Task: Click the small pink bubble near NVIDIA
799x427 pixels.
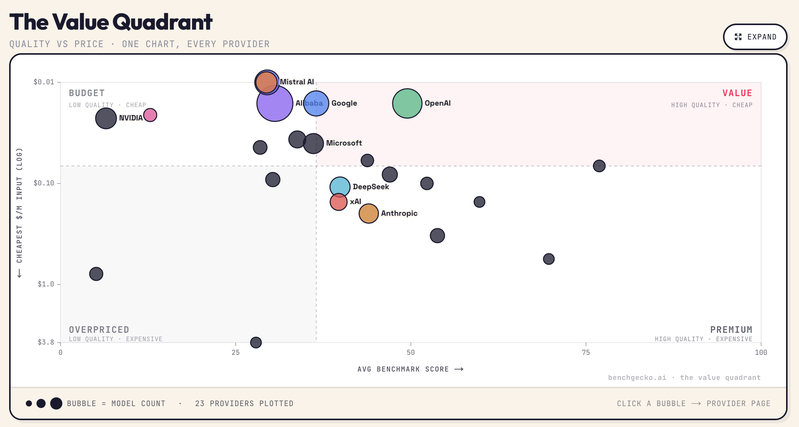Action: tap(150, 115)
